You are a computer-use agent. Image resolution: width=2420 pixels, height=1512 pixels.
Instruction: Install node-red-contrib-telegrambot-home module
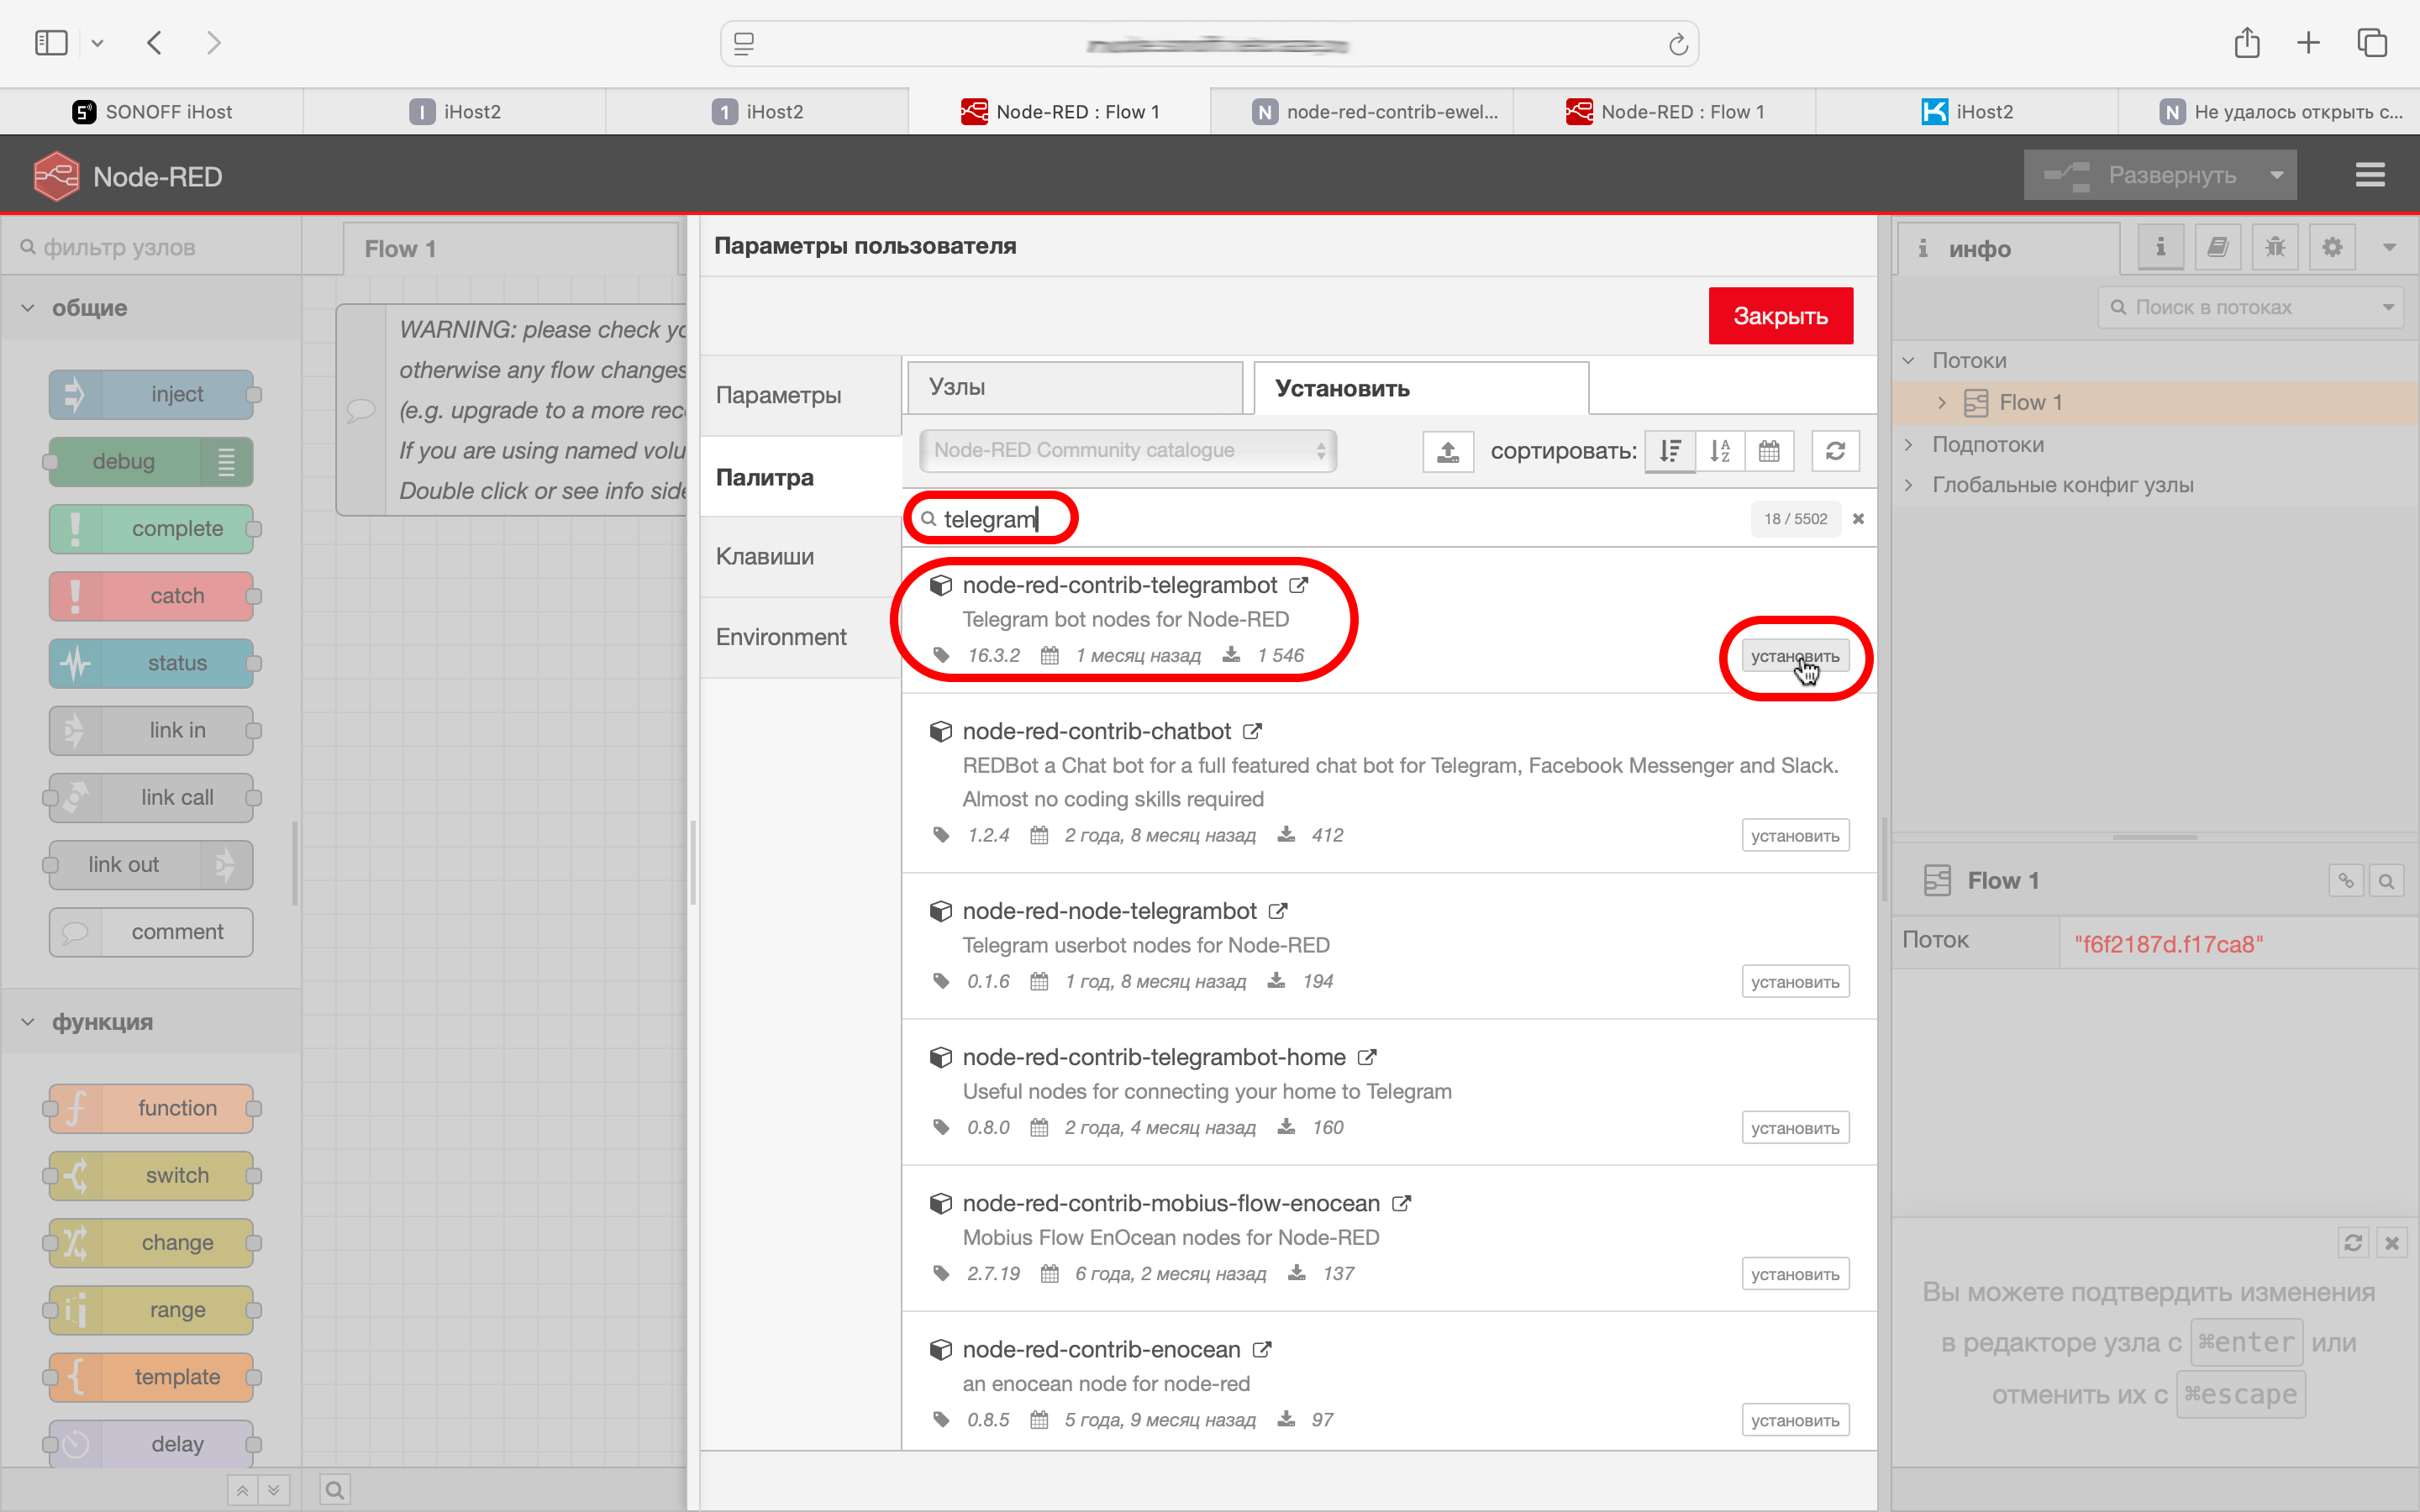1794,1128
